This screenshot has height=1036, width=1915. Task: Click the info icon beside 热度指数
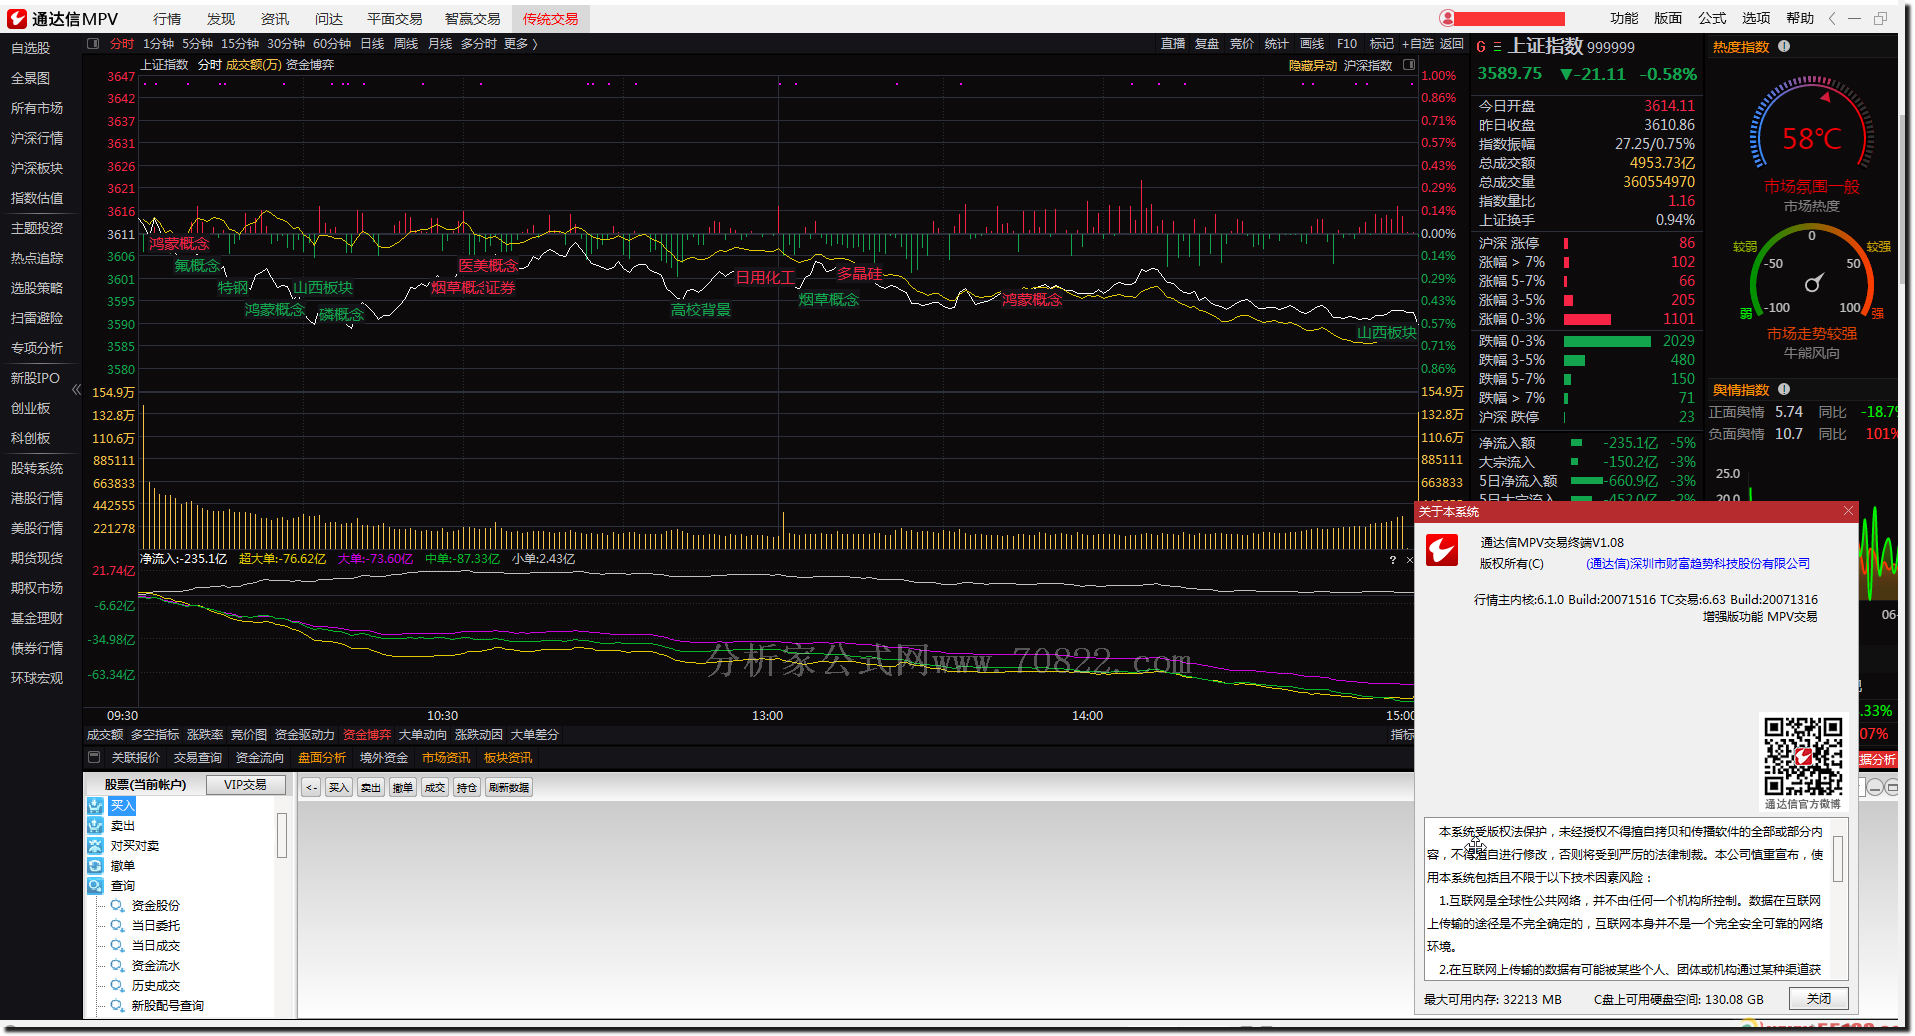[x=1784, y=46]
